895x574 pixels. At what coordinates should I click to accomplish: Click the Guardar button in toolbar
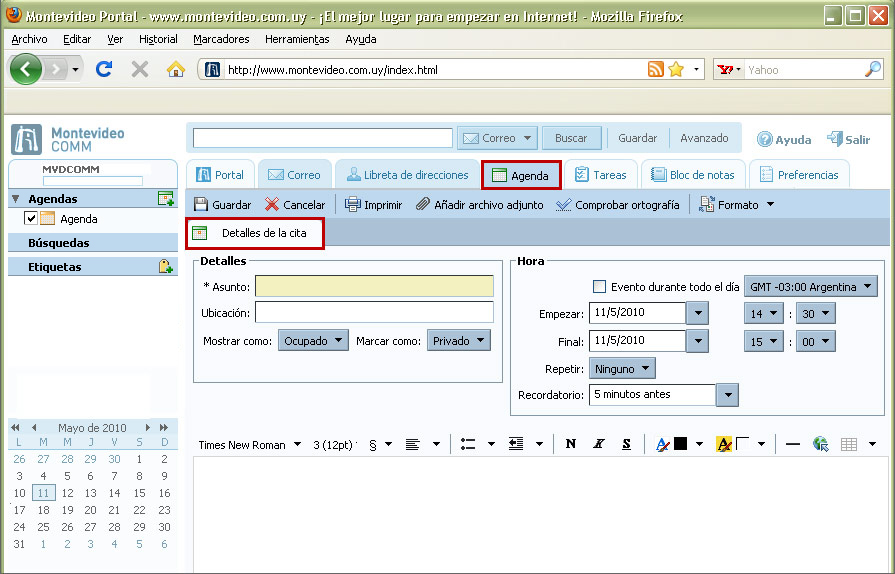pos(222,205)
